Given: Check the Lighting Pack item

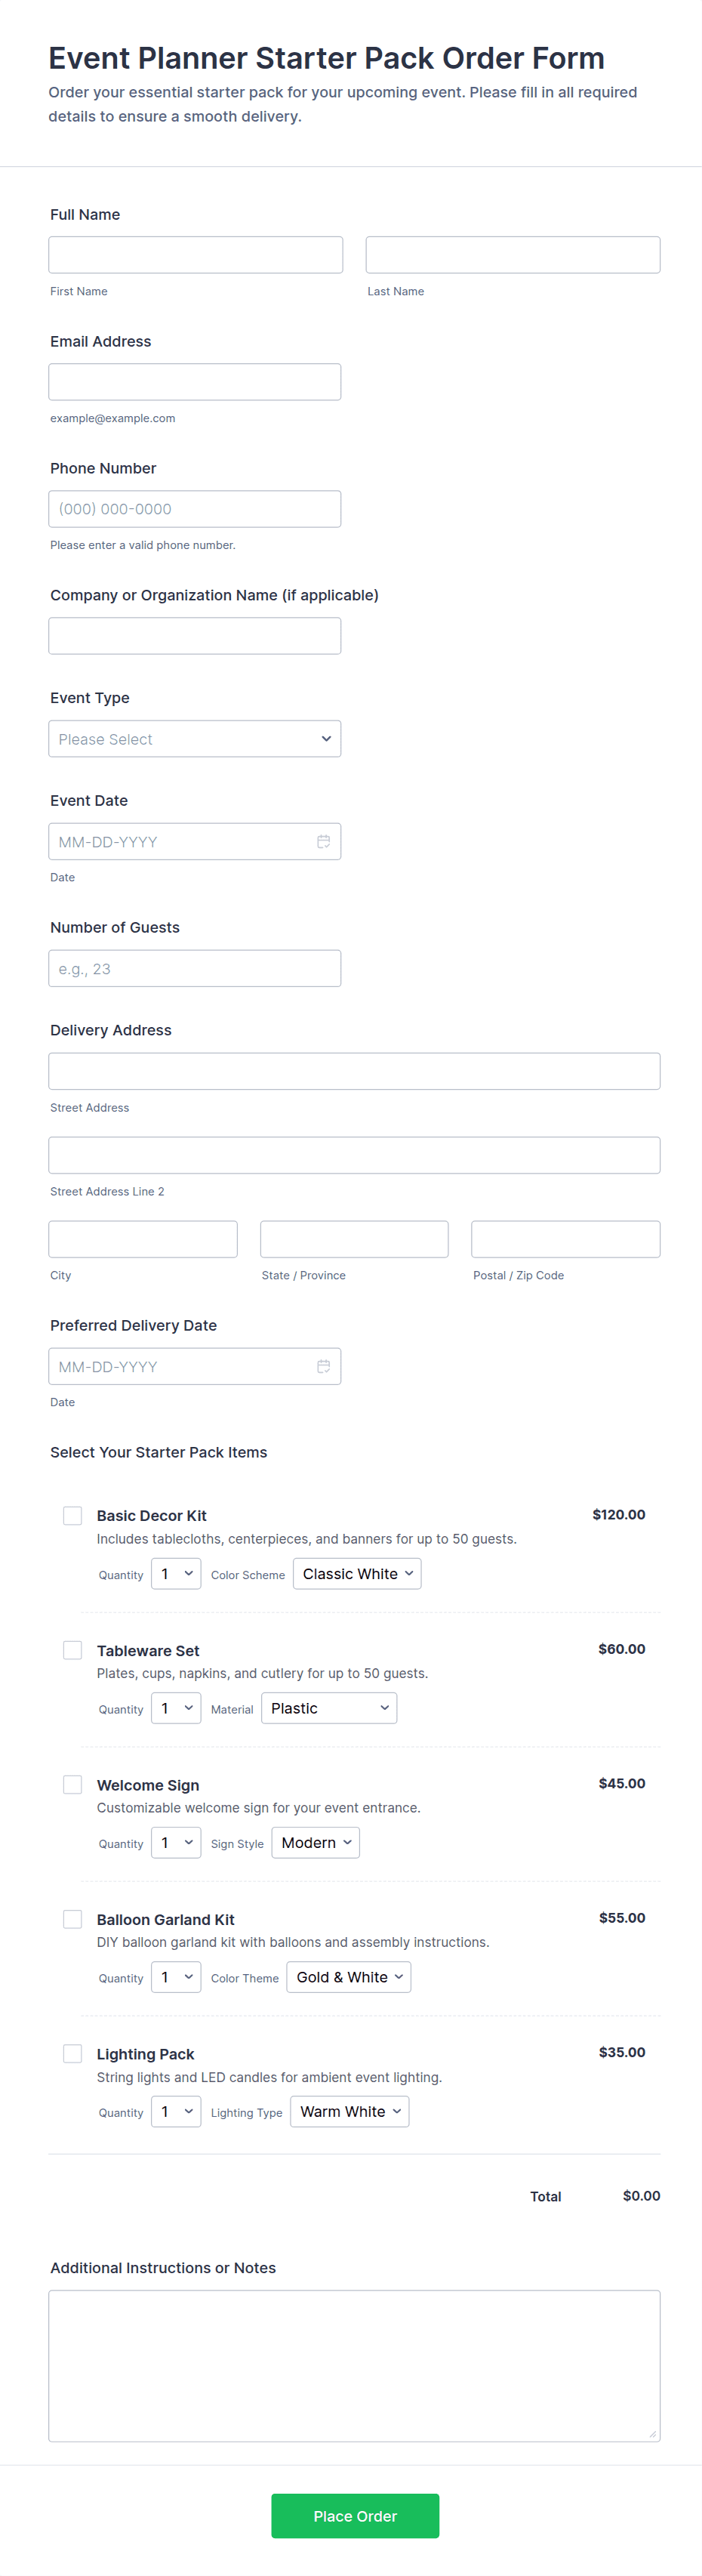Looking at the screenshot, I should click(73, 2053).
